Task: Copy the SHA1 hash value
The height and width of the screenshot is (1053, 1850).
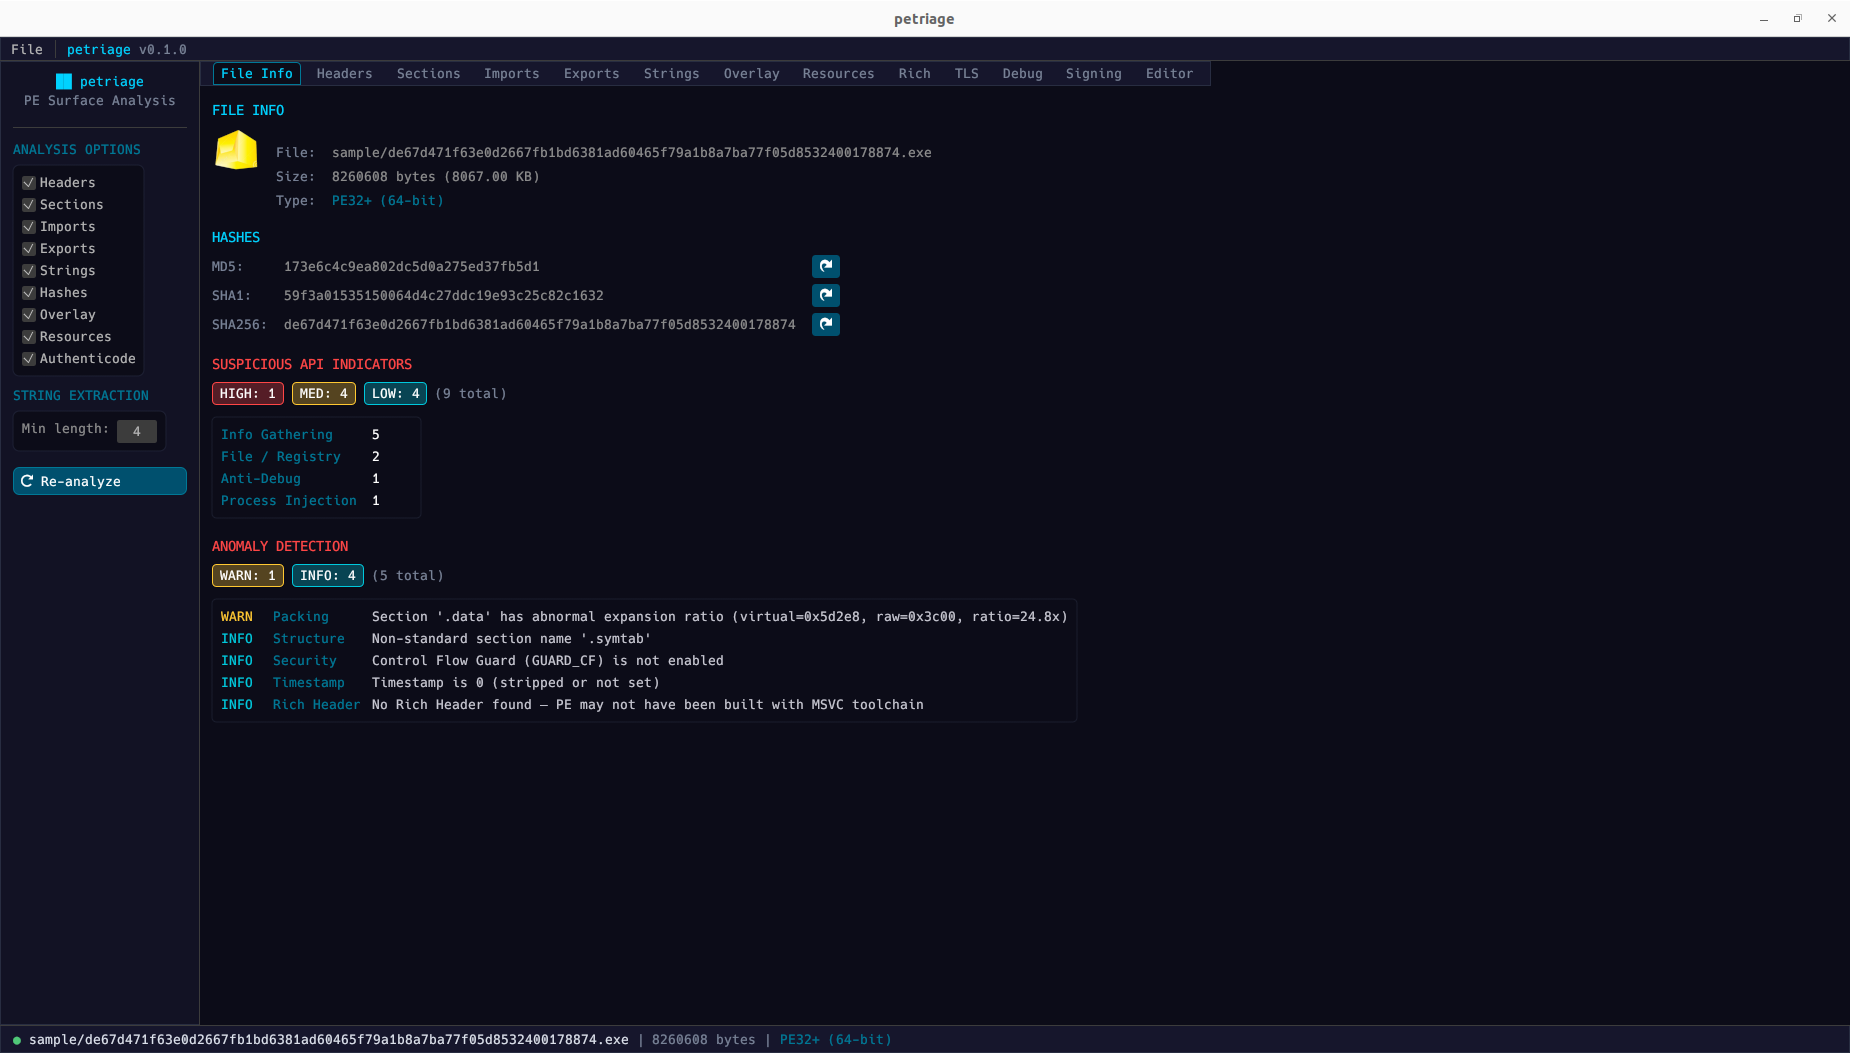Action: (x=825, y=295)
